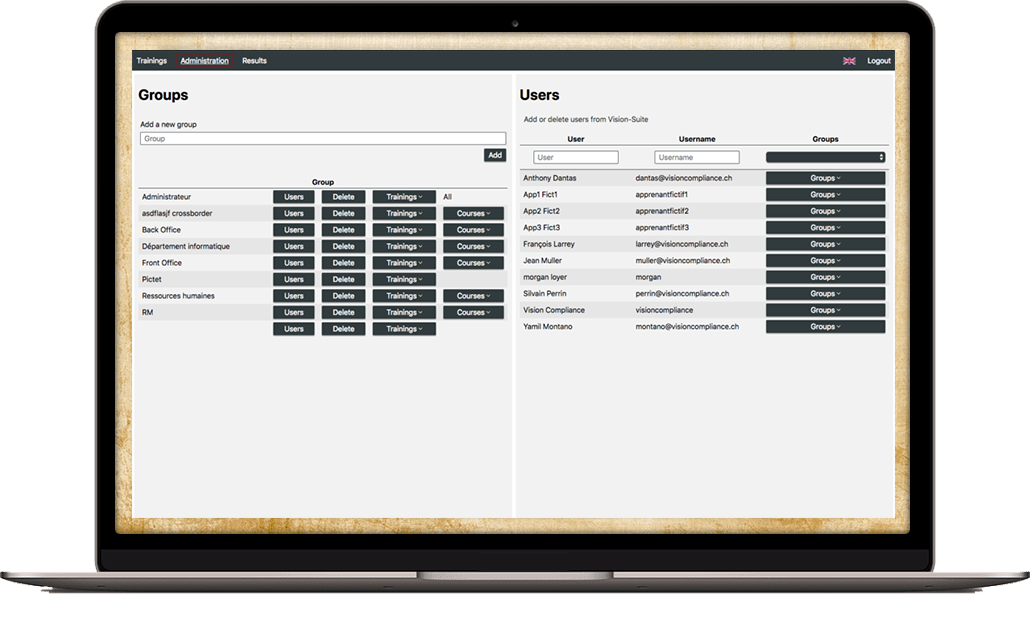
Task: Expand Groups dropdown for App2 Fict2
Action: pos(825,211)
